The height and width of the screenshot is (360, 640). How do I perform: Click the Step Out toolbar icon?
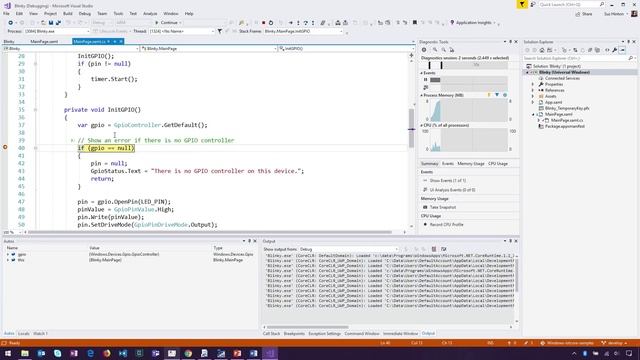click(313, 23)
